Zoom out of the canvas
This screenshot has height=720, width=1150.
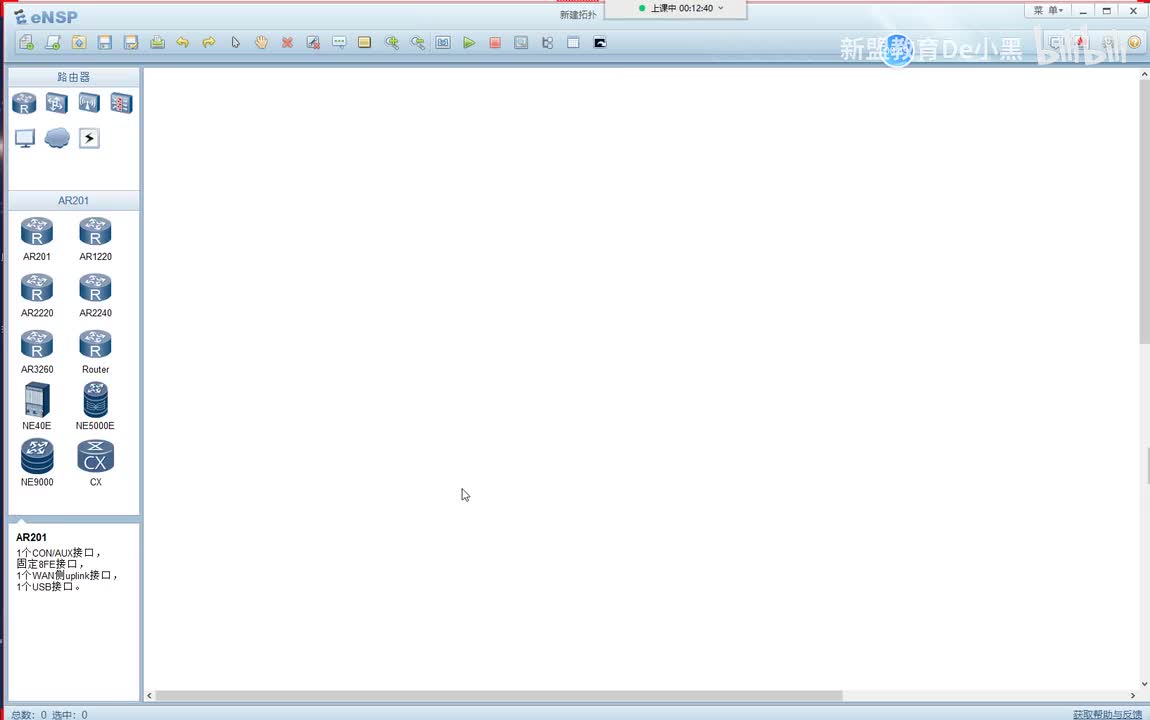click(417, 43)
